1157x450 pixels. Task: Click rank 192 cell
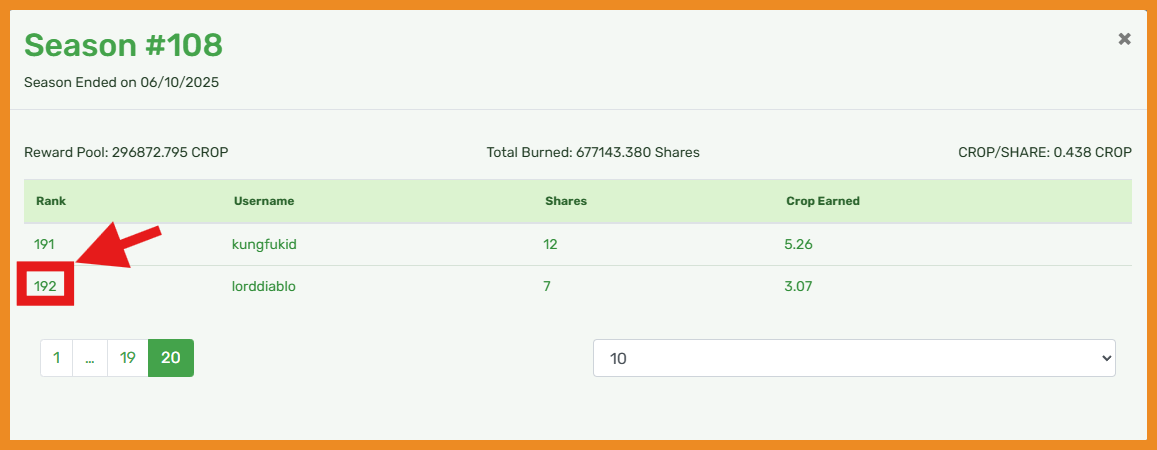point(45,287)
